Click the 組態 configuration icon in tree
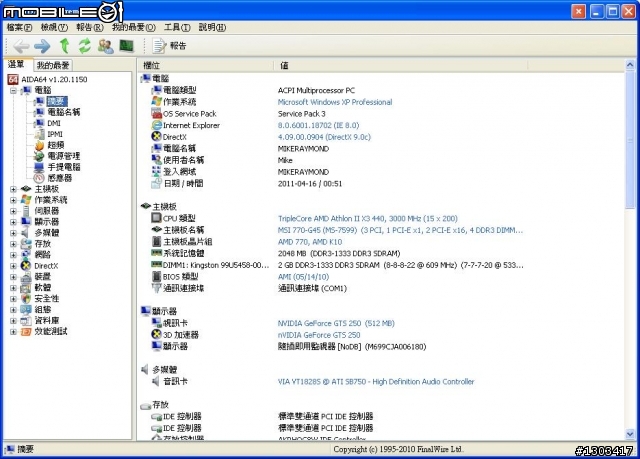This screenshot has width=640, height=459. [26, 310]
